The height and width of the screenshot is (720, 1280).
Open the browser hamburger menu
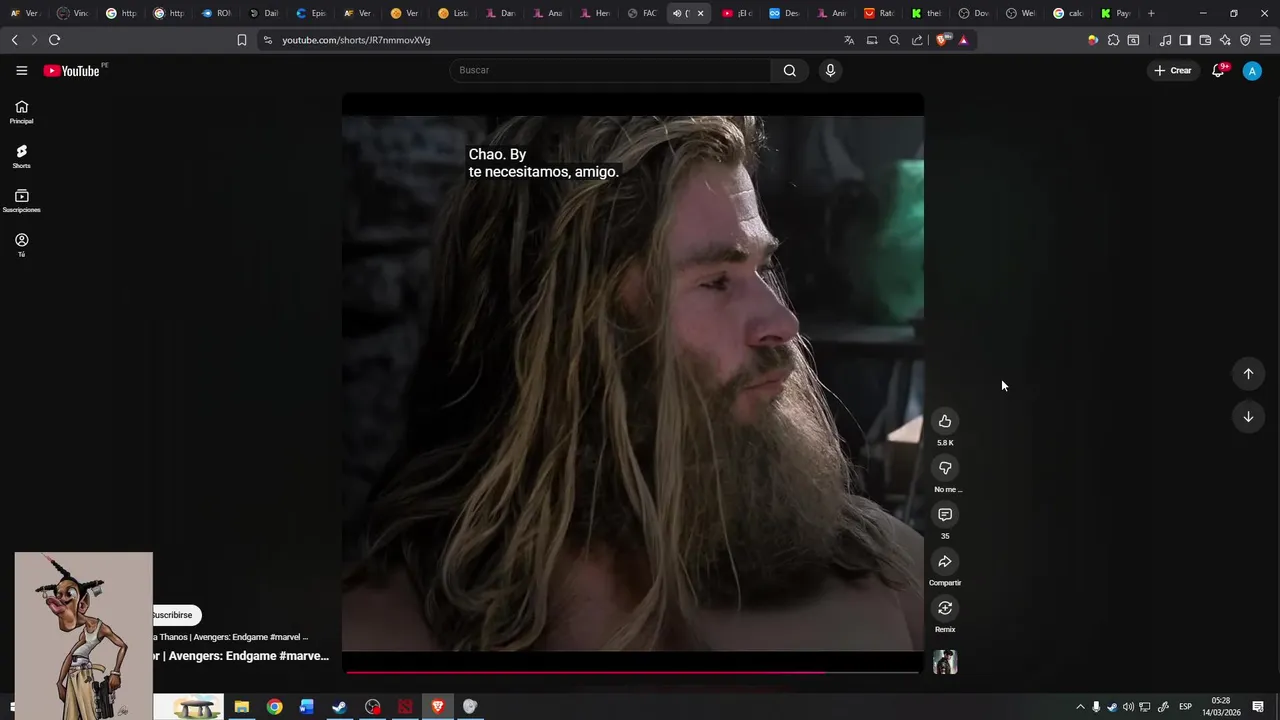(x=1266, y=40)
